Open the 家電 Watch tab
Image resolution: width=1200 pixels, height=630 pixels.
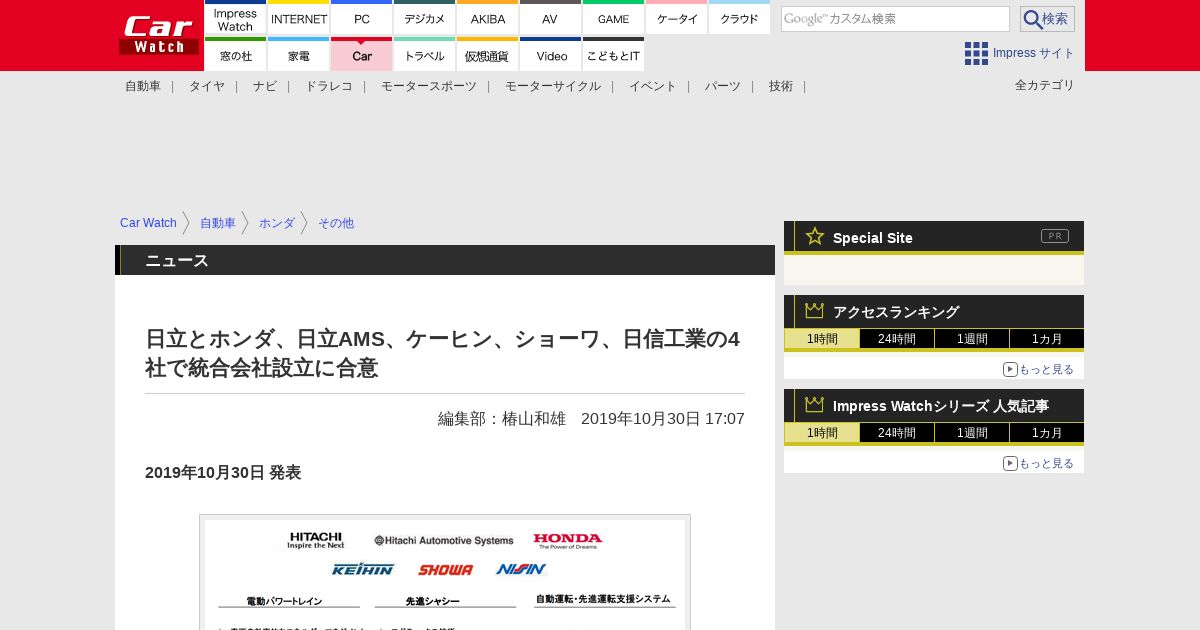(299, 54)
